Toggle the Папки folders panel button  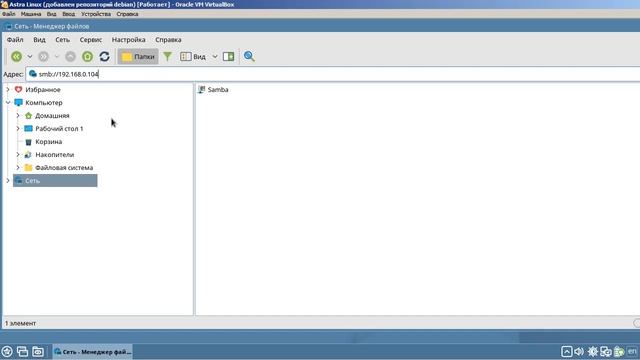[x=138, y=57]
